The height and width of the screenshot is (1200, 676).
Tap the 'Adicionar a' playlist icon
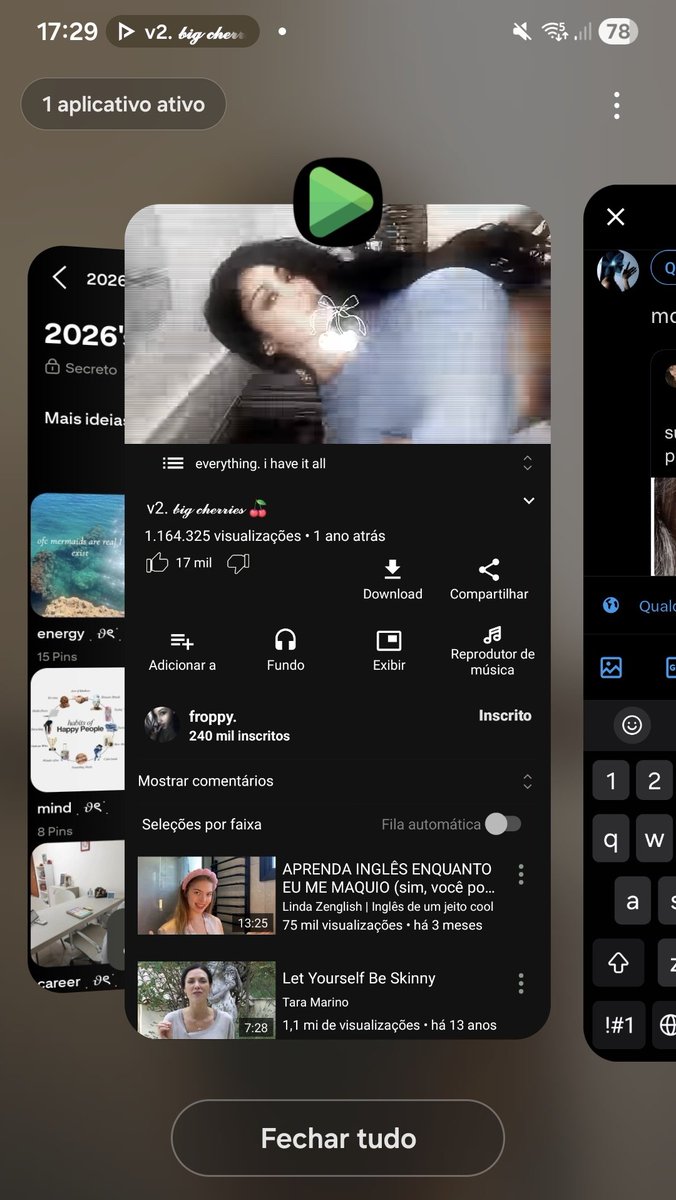182,640
